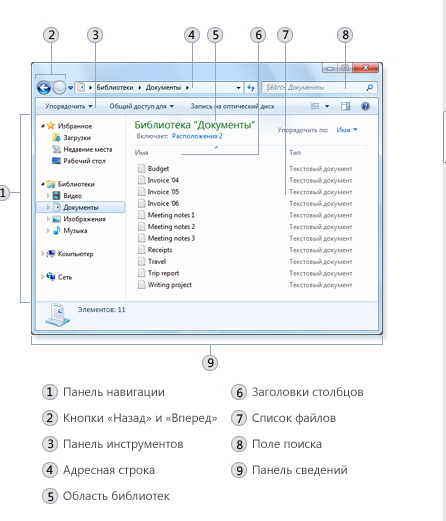Open Загрузки folder in favorites
This screenshot has width=446, height=521.
click(x=77, y=138)
